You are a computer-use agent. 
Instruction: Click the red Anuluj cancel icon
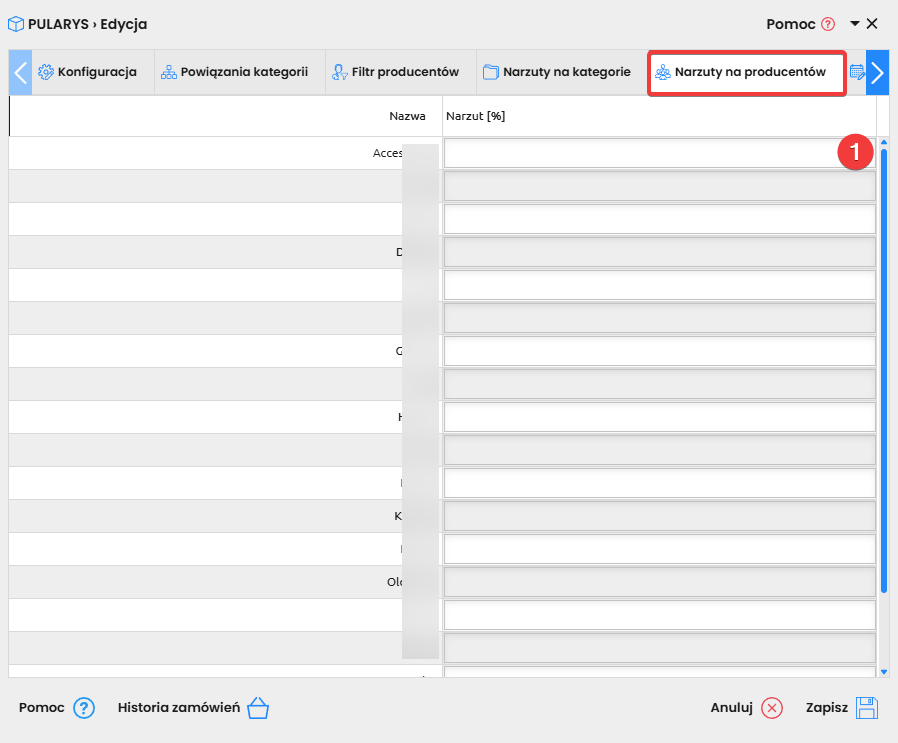click(772, 708)
